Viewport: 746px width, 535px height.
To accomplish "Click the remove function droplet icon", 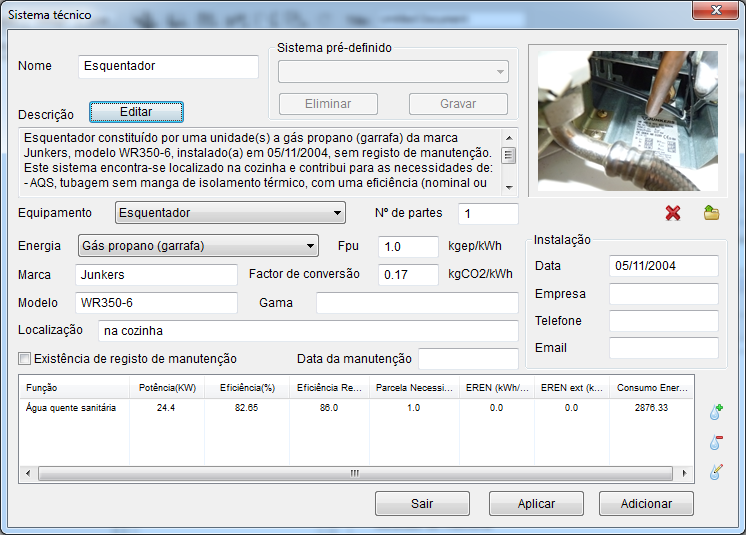I will tap(716, 442).
